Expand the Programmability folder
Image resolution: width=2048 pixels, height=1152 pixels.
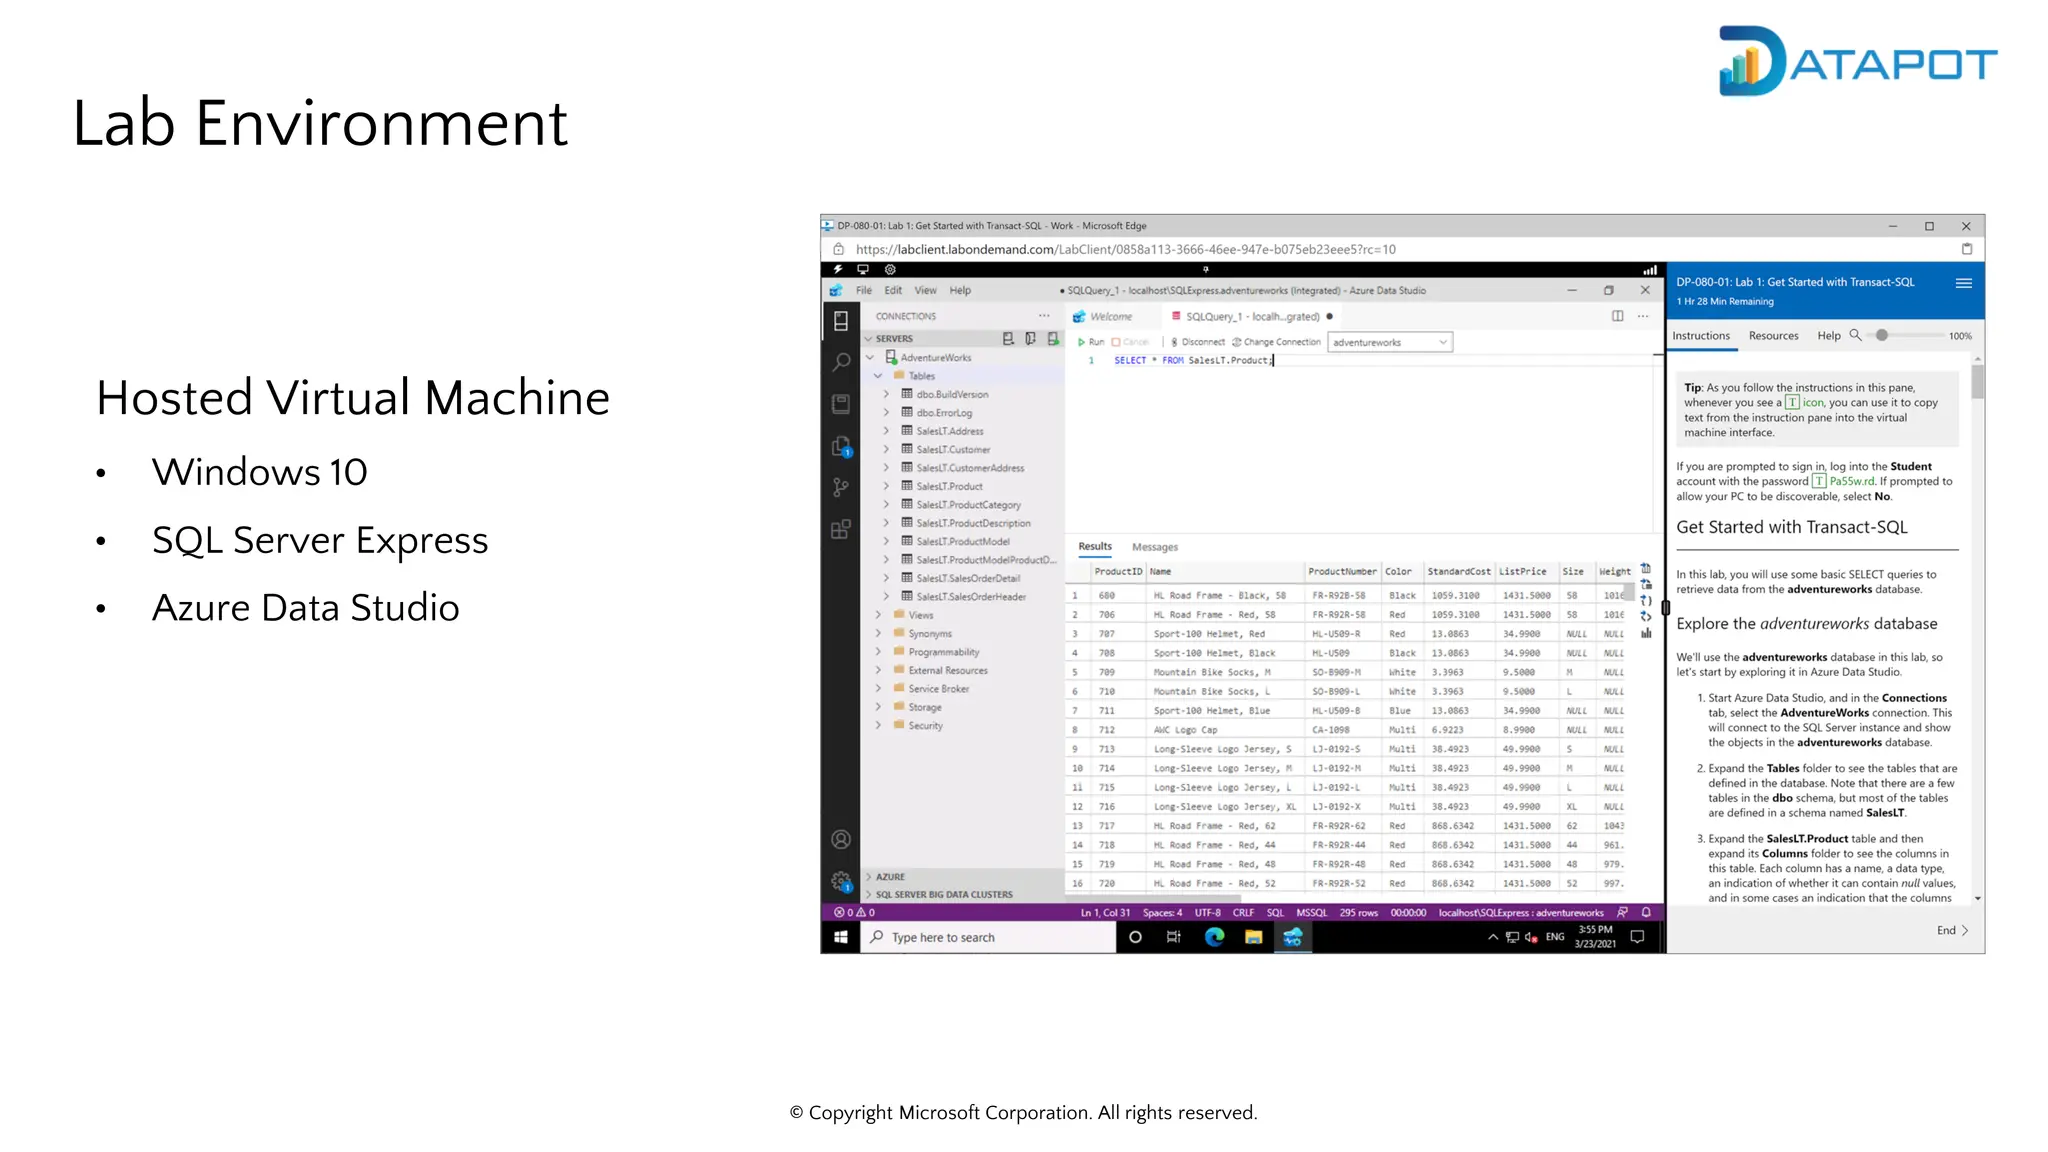(878, 652)
